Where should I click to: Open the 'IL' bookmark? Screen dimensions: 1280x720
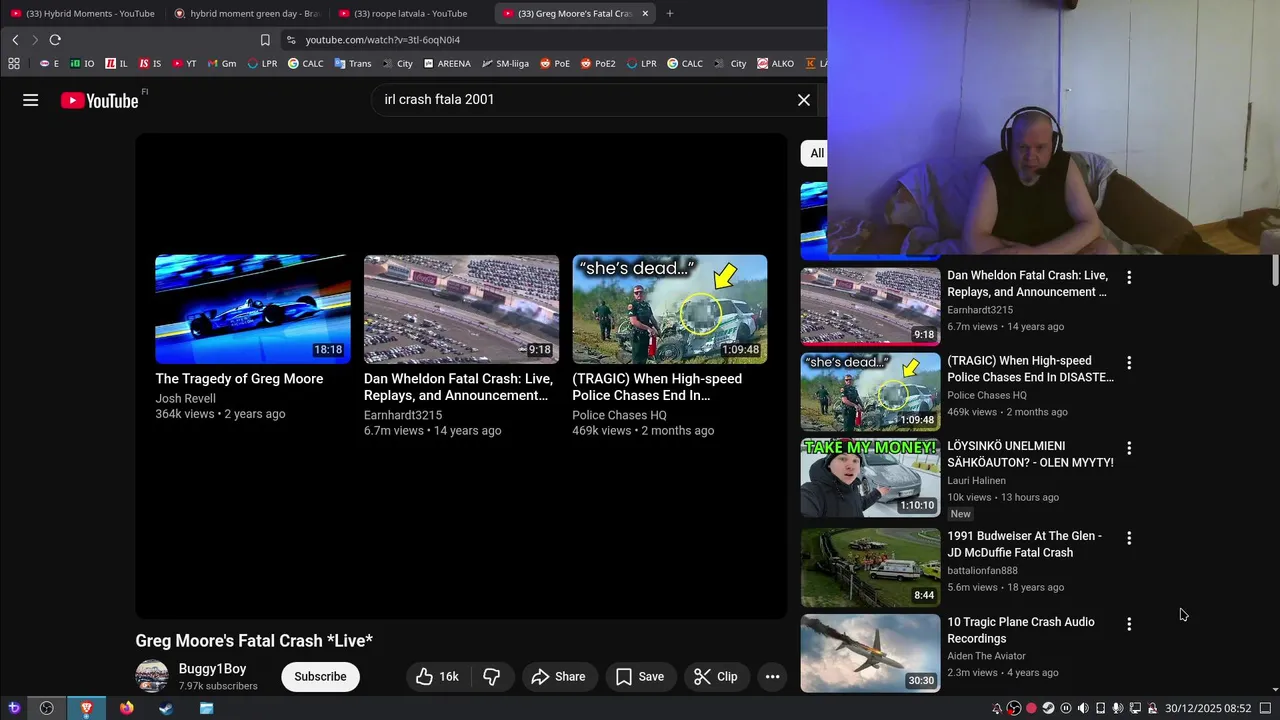point(117,63)
